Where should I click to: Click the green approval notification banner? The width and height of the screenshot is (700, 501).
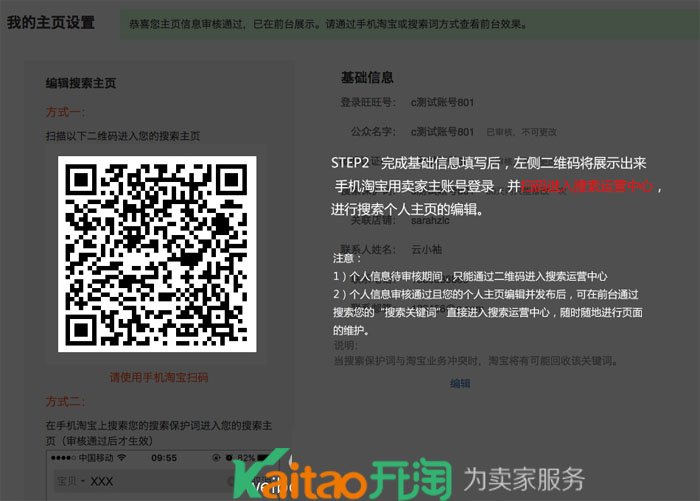[x=409, y=24]
